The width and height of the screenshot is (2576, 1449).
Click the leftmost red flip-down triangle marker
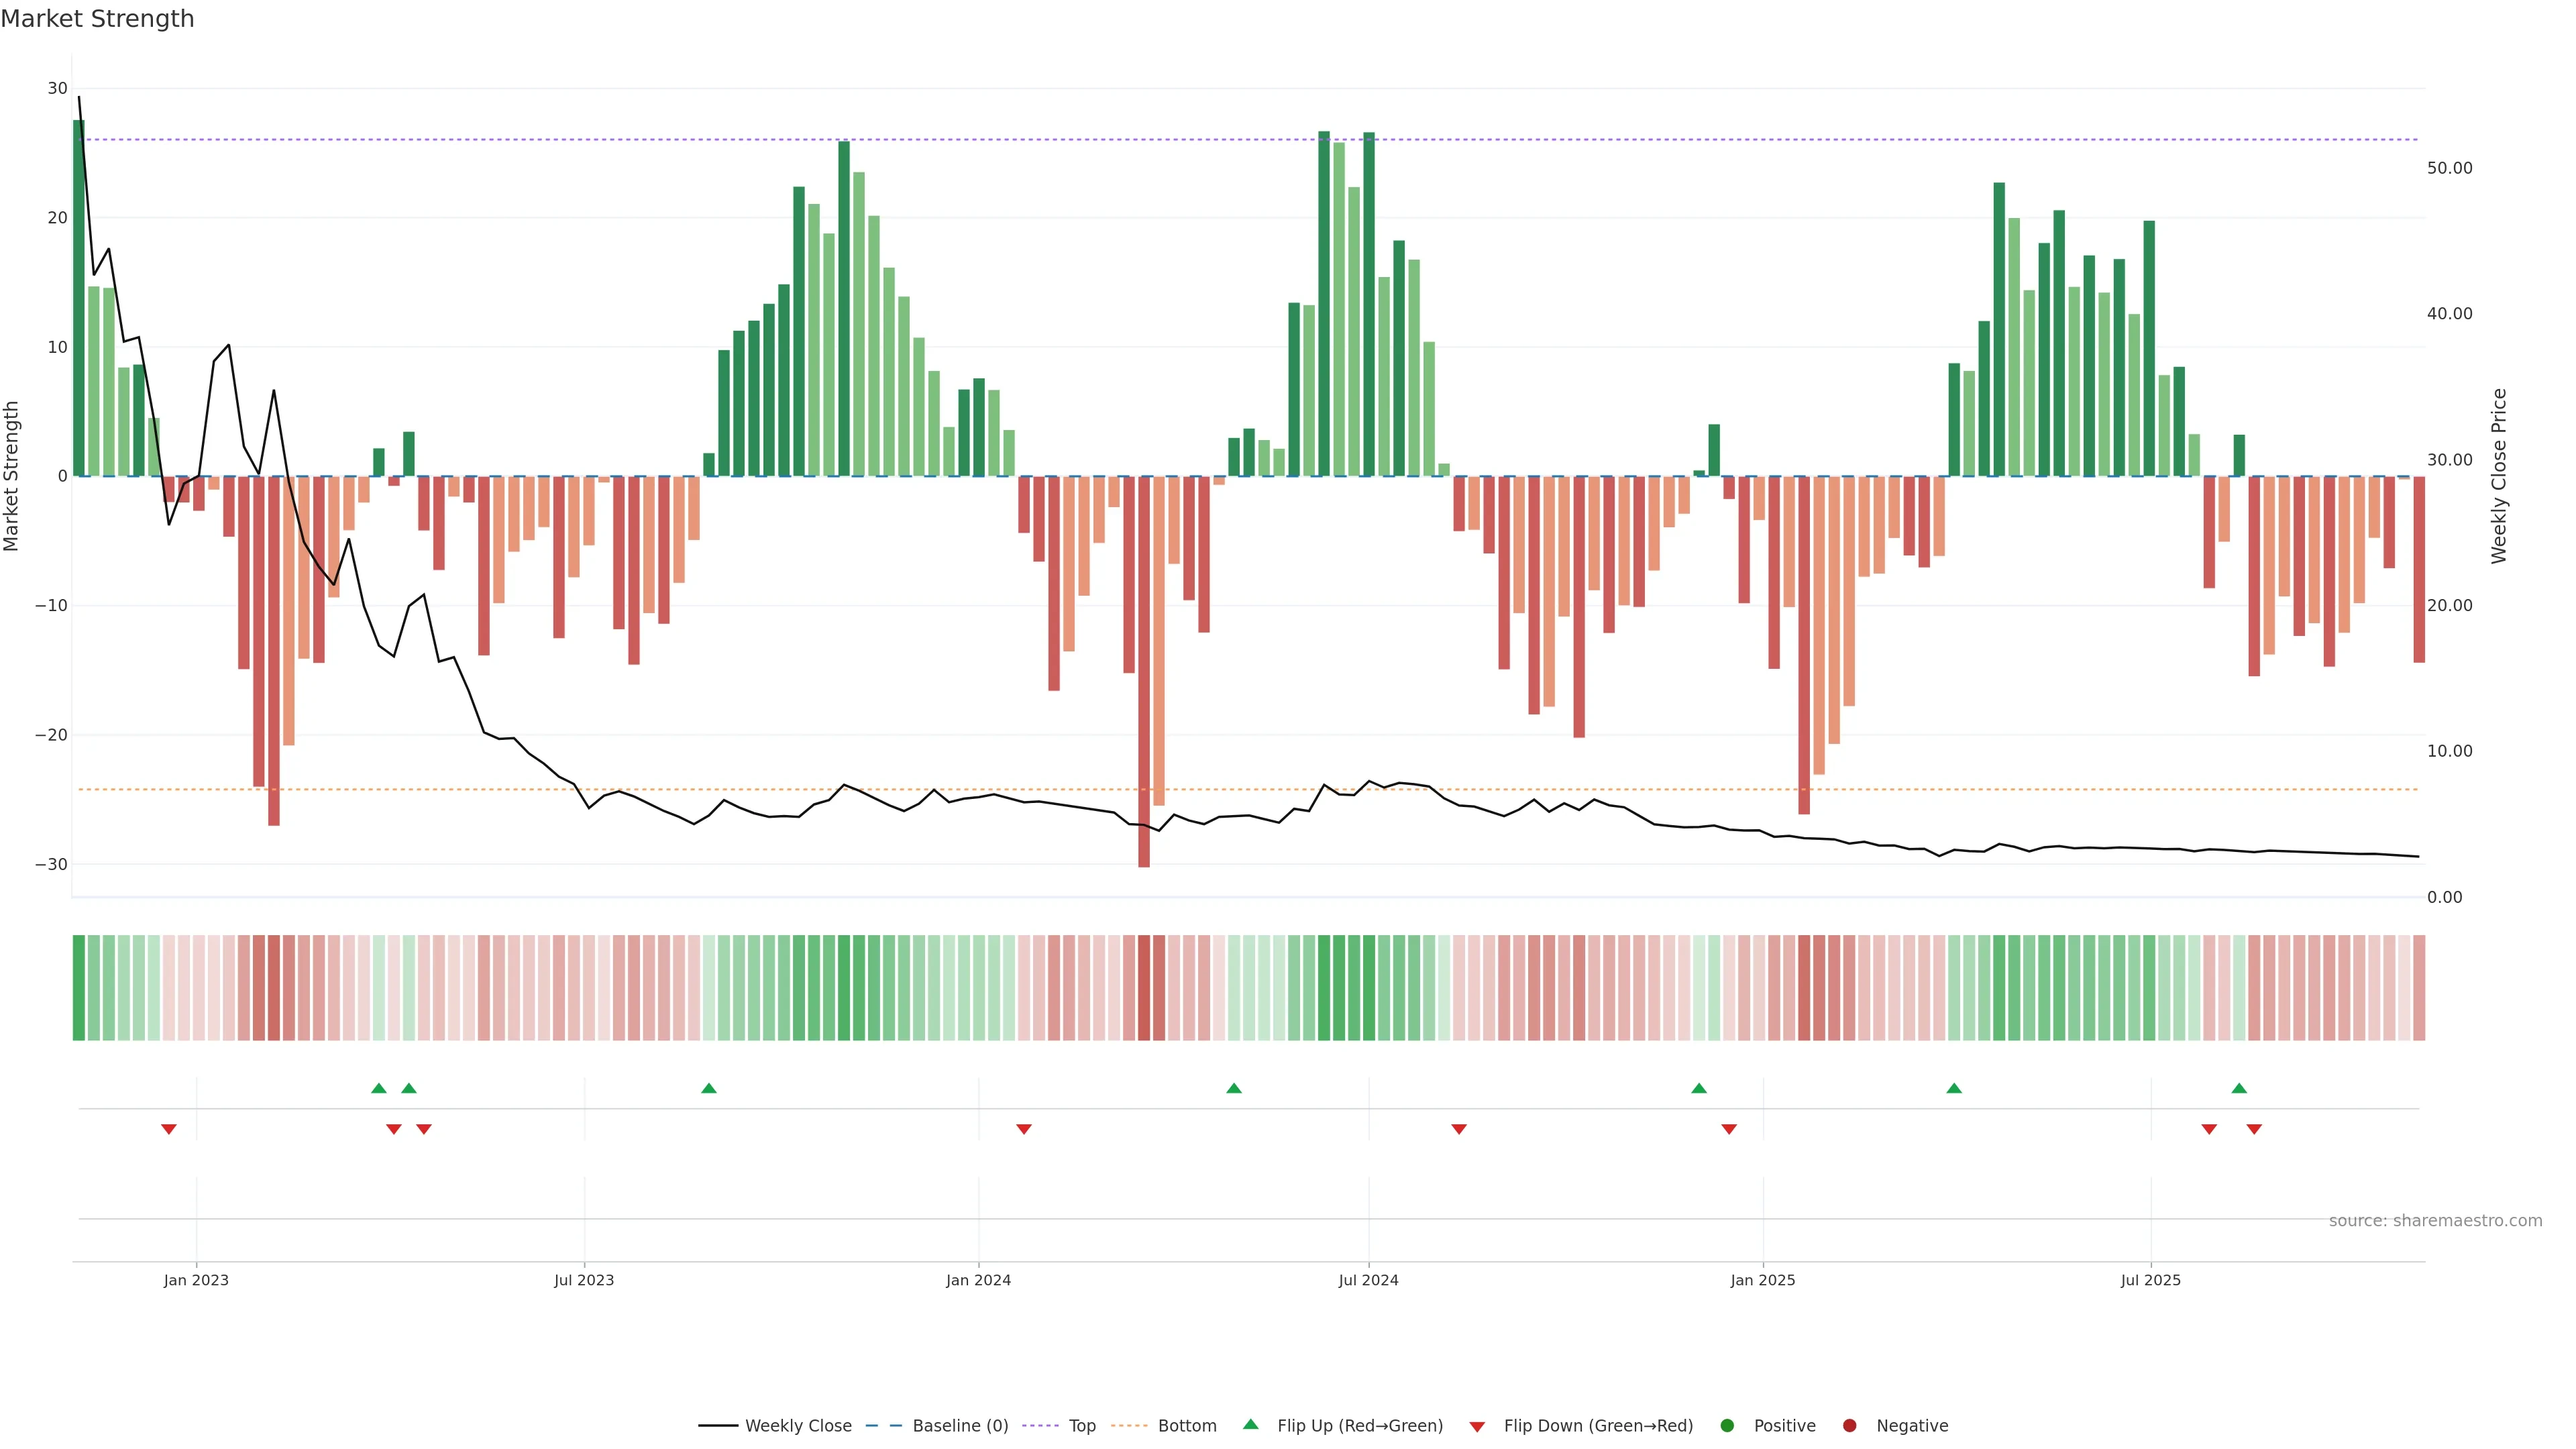tap(169, 1129)
